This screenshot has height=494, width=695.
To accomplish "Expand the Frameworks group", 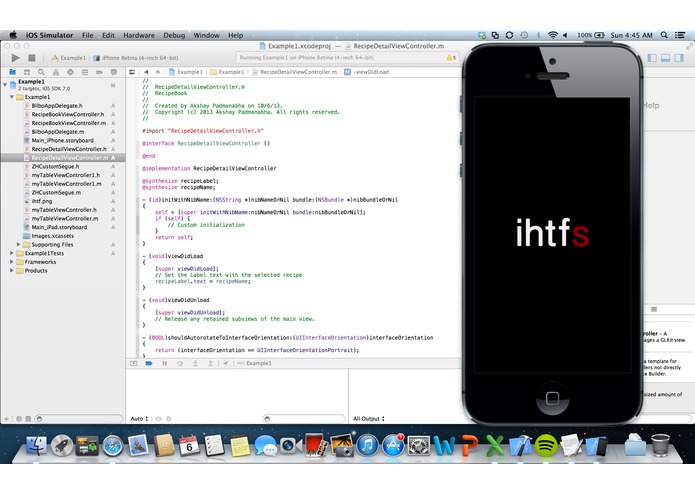I will coord(12,262).
